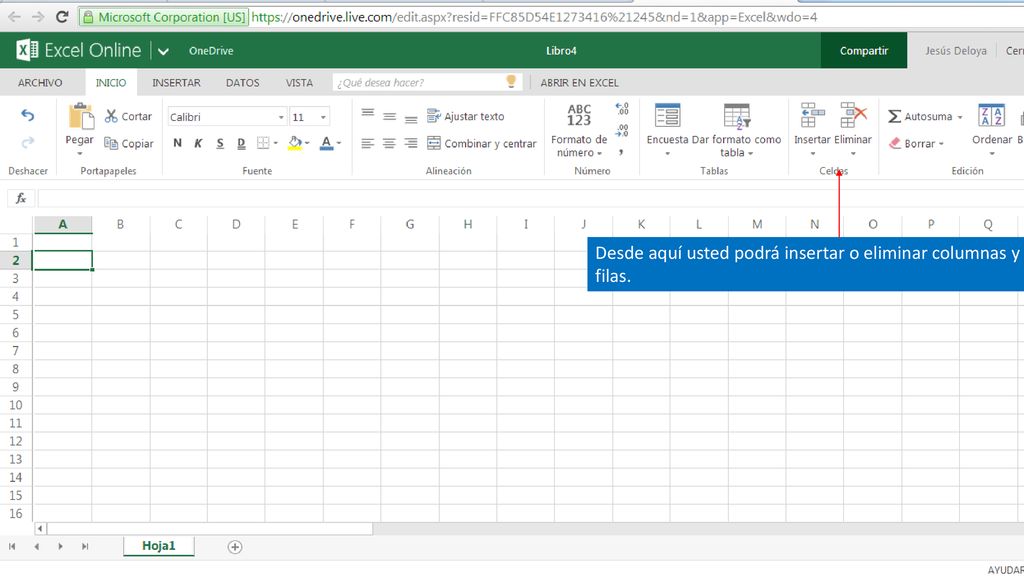The height and width of the screenshot is (576, 1024).
Task: Apply comma thousands separator style
Action: pos(621,152)
